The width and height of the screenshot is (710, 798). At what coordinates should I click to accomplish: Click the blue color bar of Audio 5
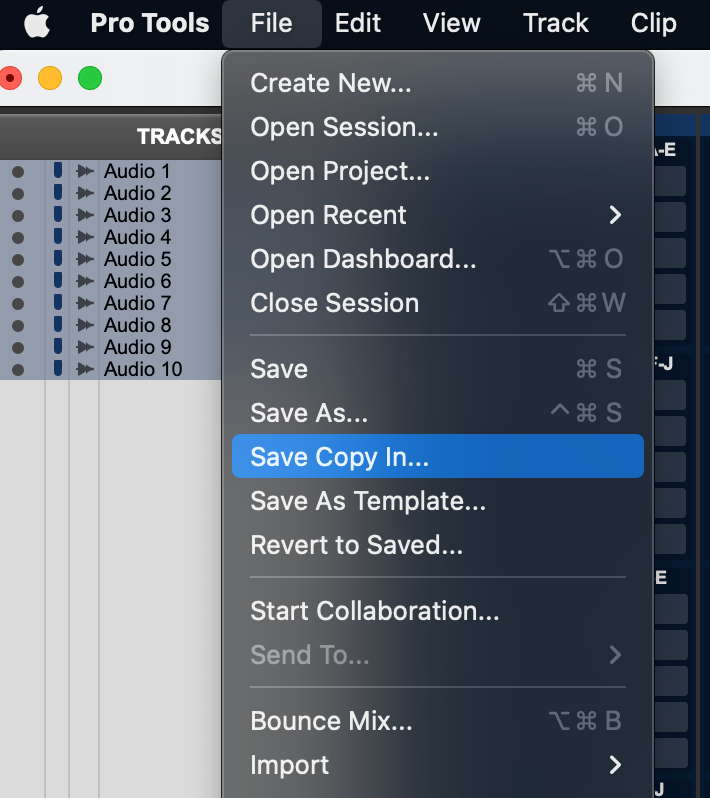pyautogui.click(x=58, y=258)
